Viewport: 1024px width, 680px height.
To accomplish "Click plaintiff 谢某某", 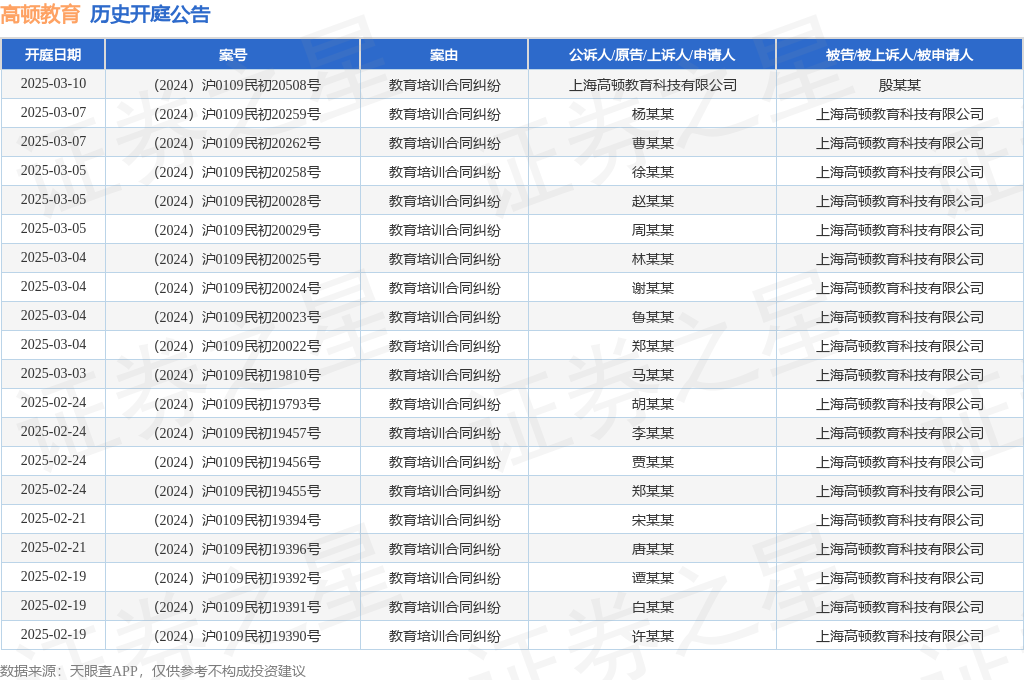I will coord(652,288).
